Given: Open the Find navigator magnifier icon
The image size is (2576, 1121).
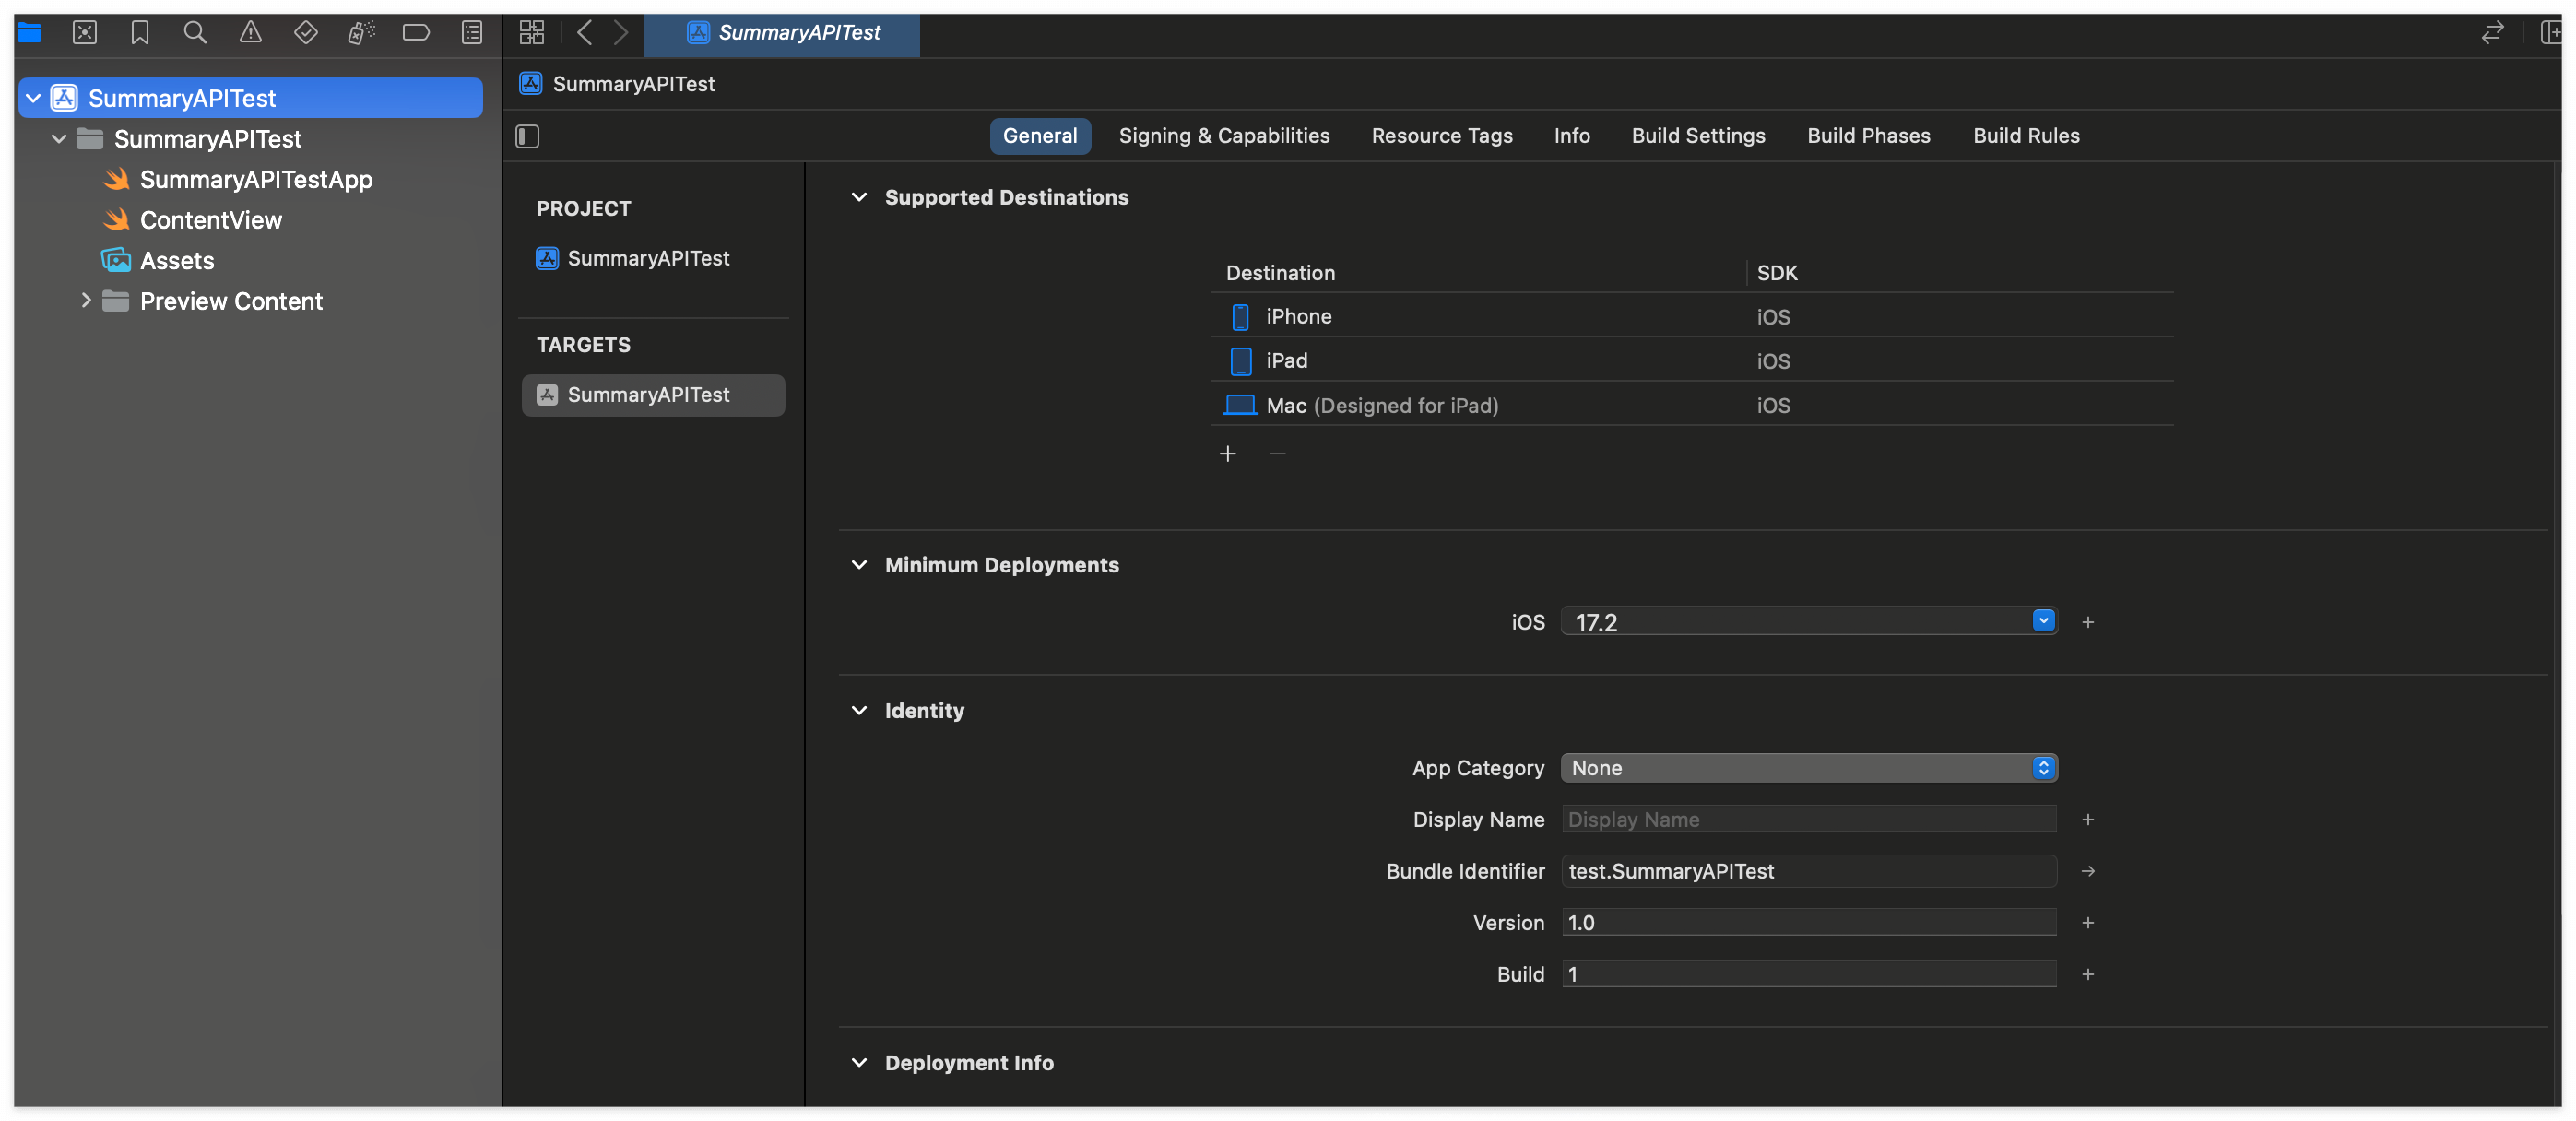Looking at the screenshot, I should click(x=195, y=33).
